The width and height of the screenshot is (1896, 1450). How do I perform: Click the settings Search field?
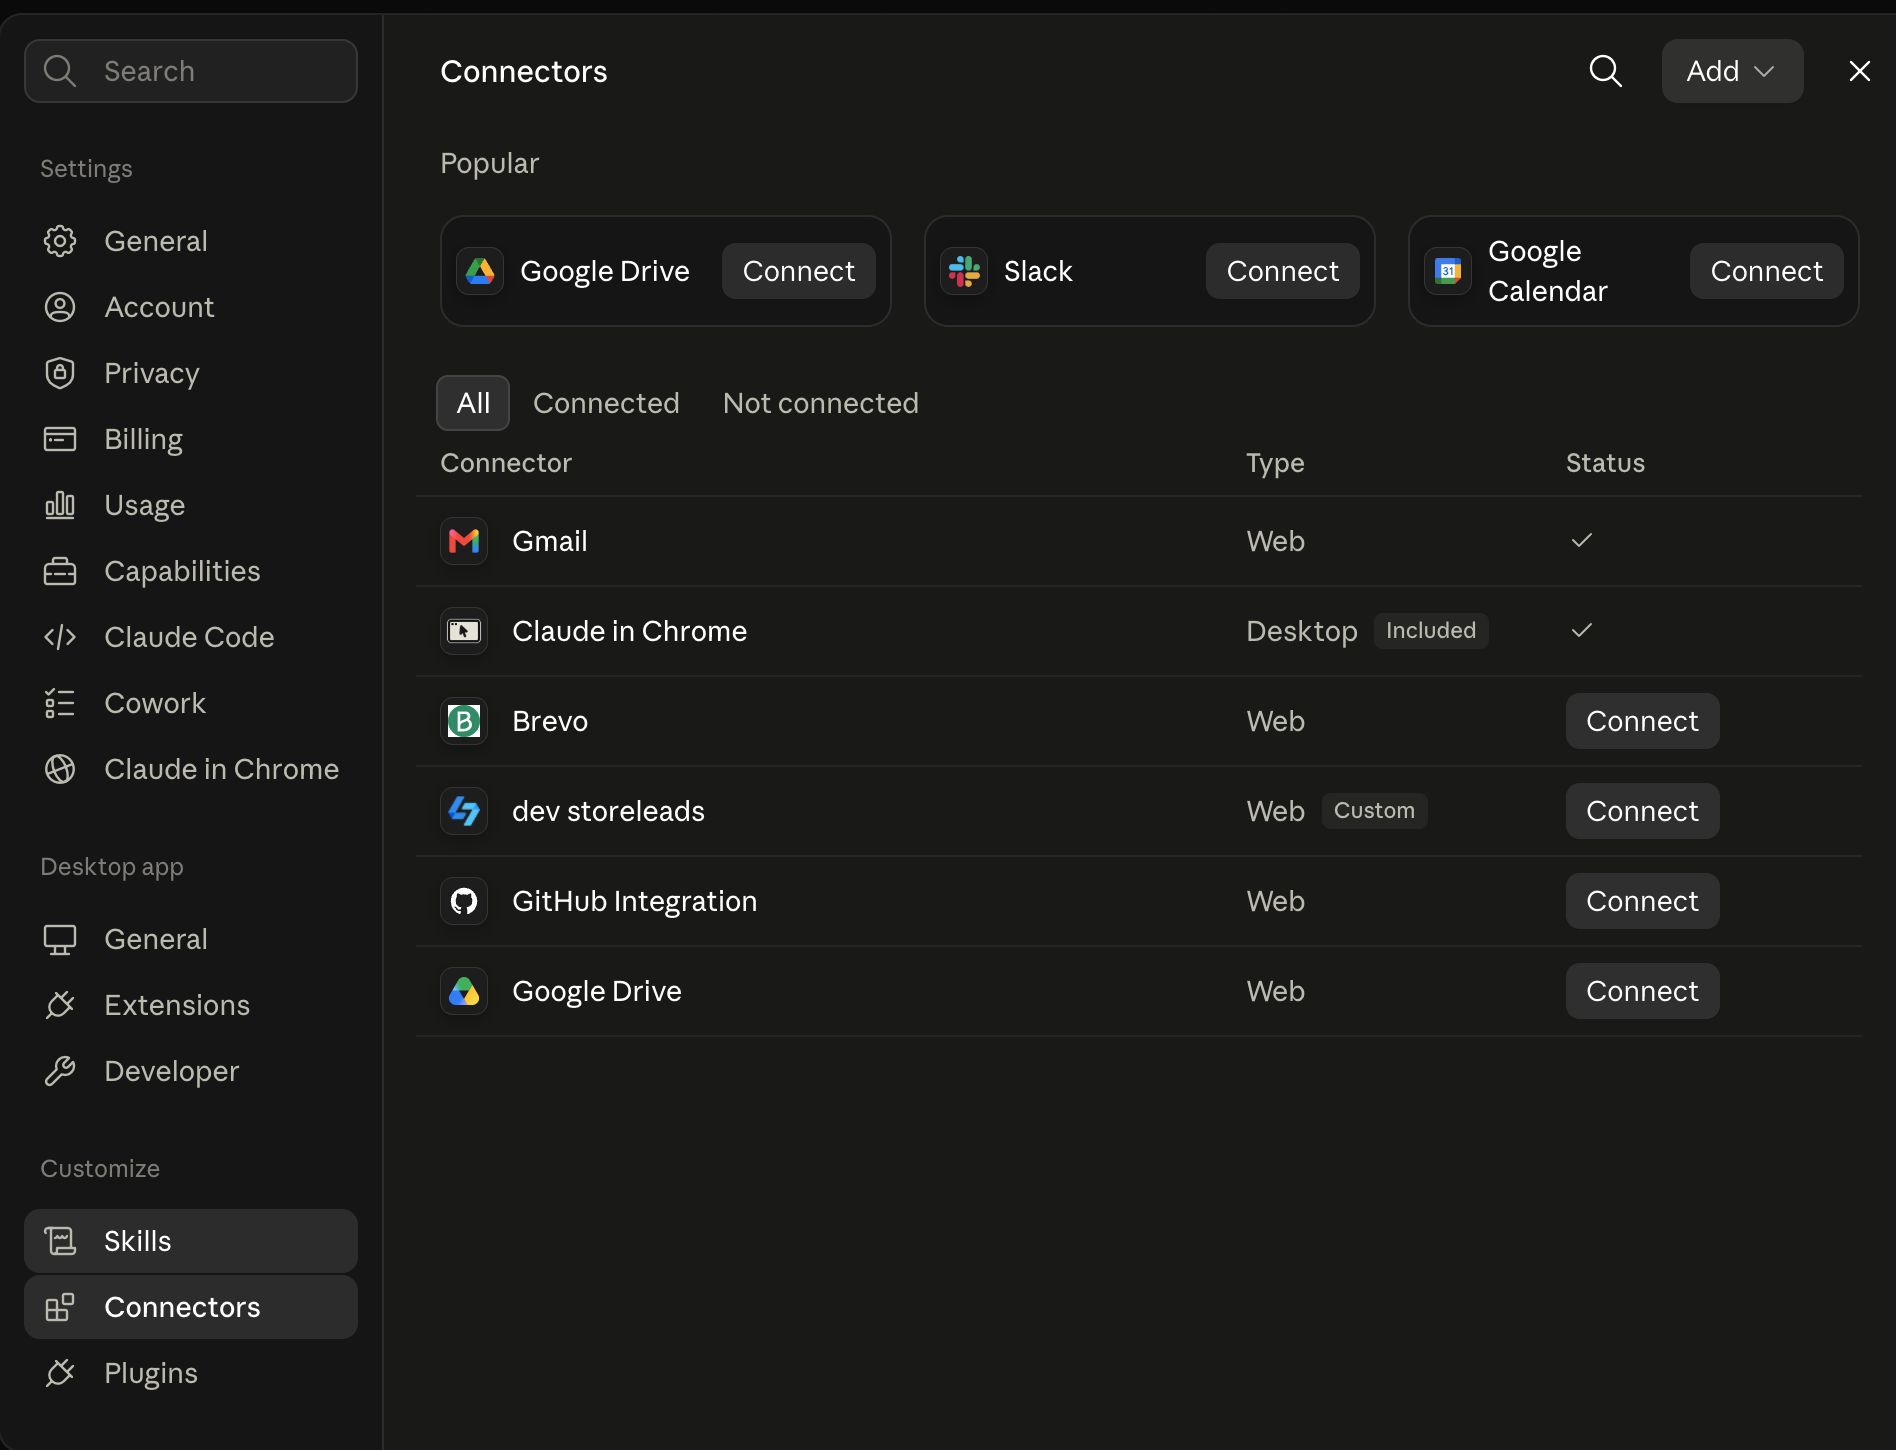(191, 71)
